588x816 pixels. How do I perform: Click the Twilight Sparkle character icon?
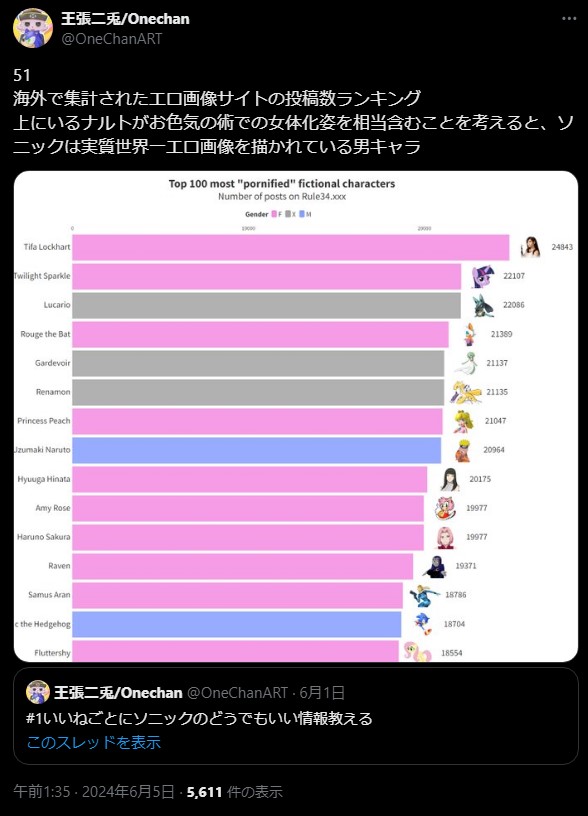pyautogui.click(x=482, y=276)
